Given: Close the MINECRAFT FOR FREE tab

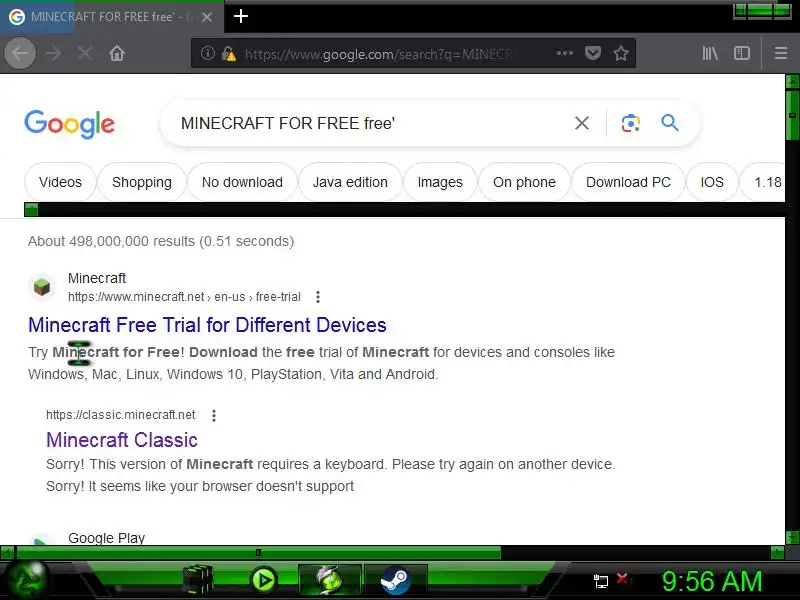Looking at the screenshot, I should [207, 17].
